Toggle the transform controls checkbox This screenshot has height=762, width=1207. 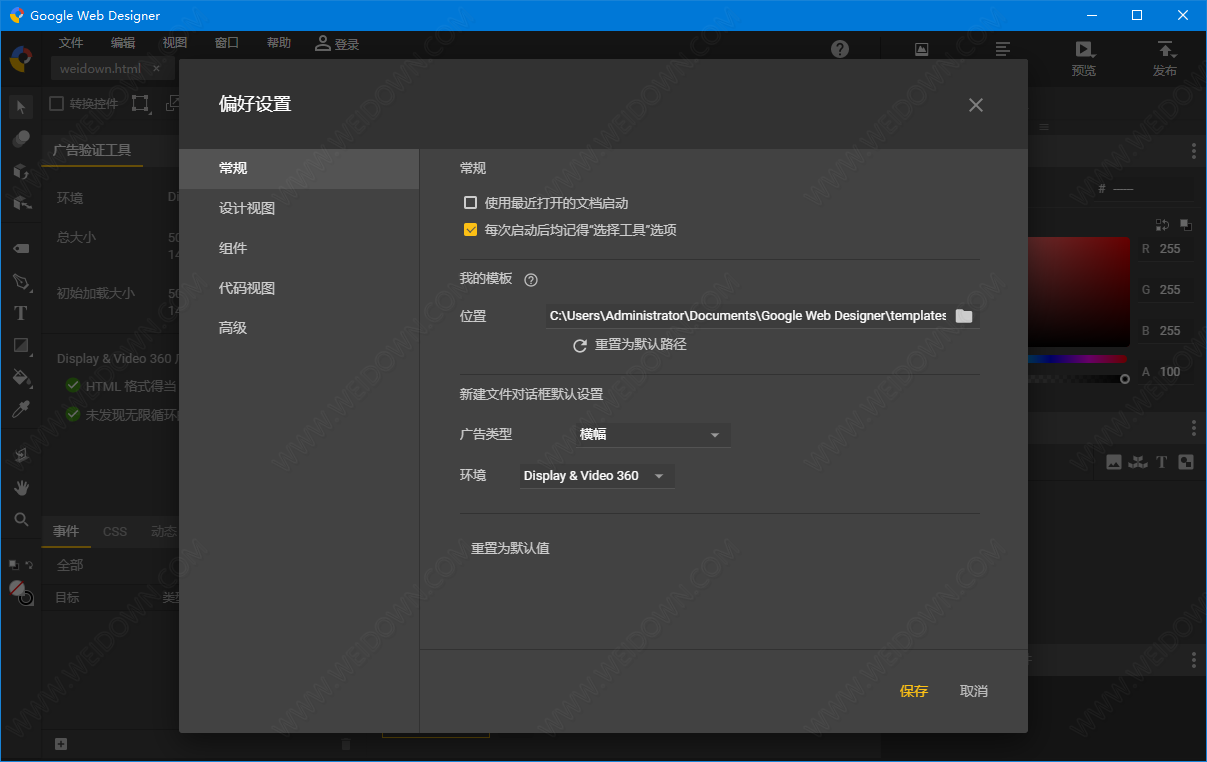pos(57,103)
